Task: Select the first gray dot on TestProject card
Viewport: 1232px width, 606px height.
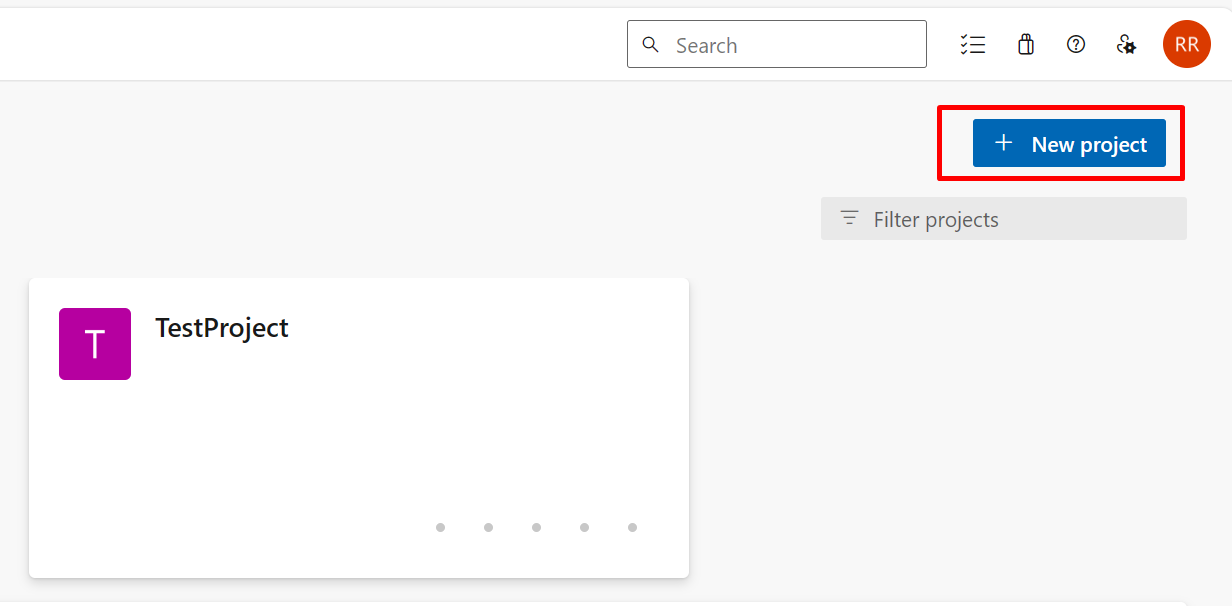Action: 440,527
